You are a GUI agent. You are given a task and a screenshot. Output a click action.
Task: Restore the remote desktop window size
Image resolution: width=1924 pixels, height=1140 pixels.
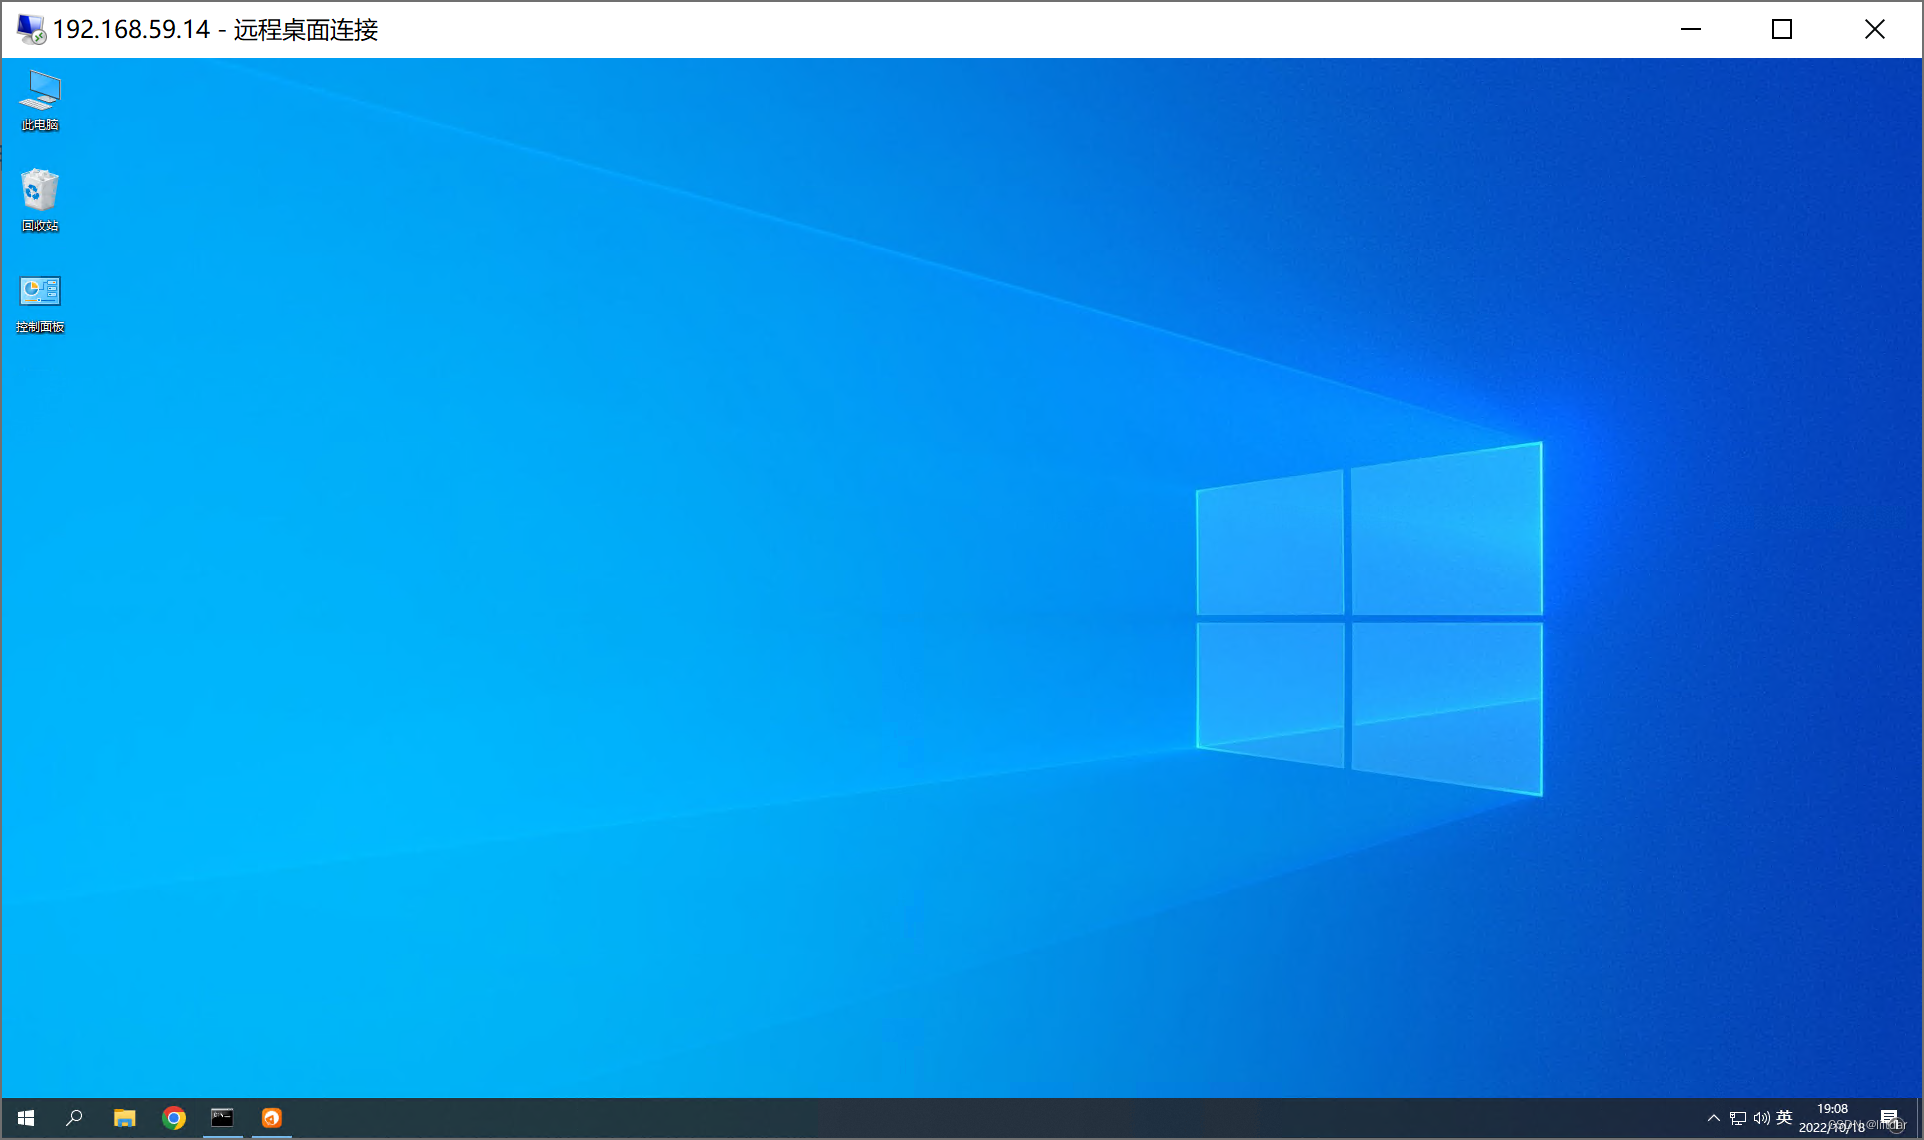(1782, 29)
